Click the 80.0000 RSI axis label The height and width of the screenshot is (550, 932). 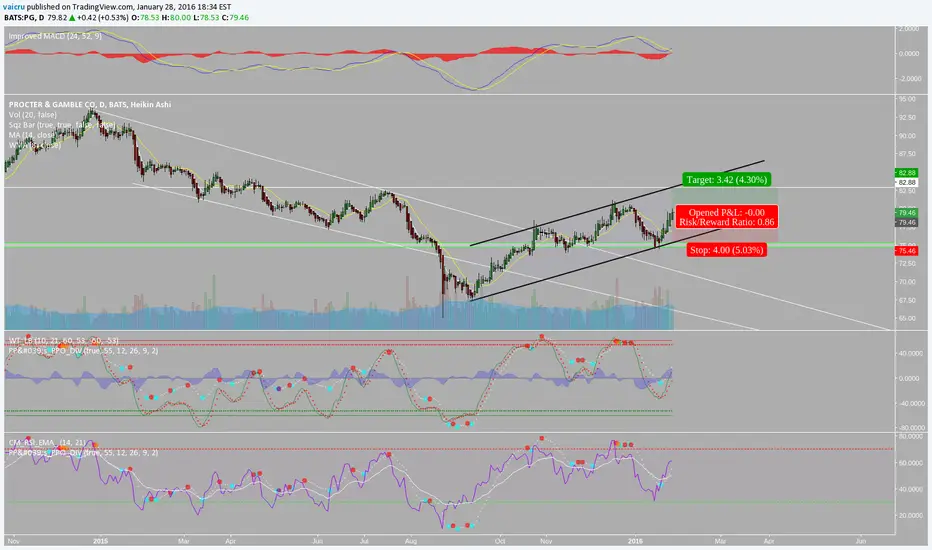coord(911,436)
